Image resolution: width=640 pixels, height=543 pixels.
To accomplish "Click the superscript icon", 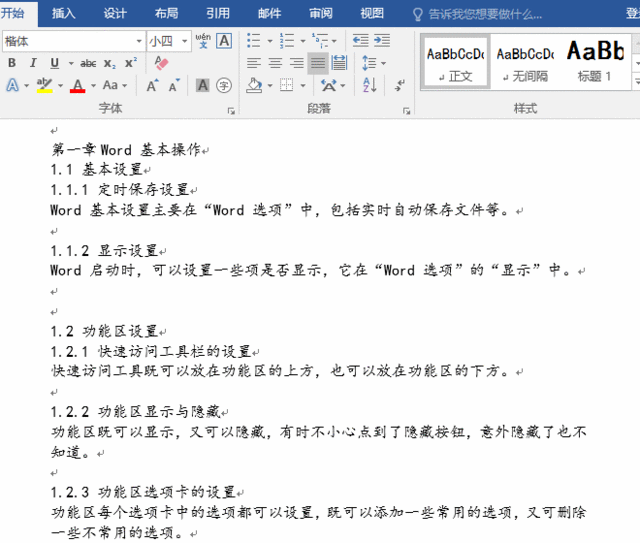I will [x=131, y=63].
